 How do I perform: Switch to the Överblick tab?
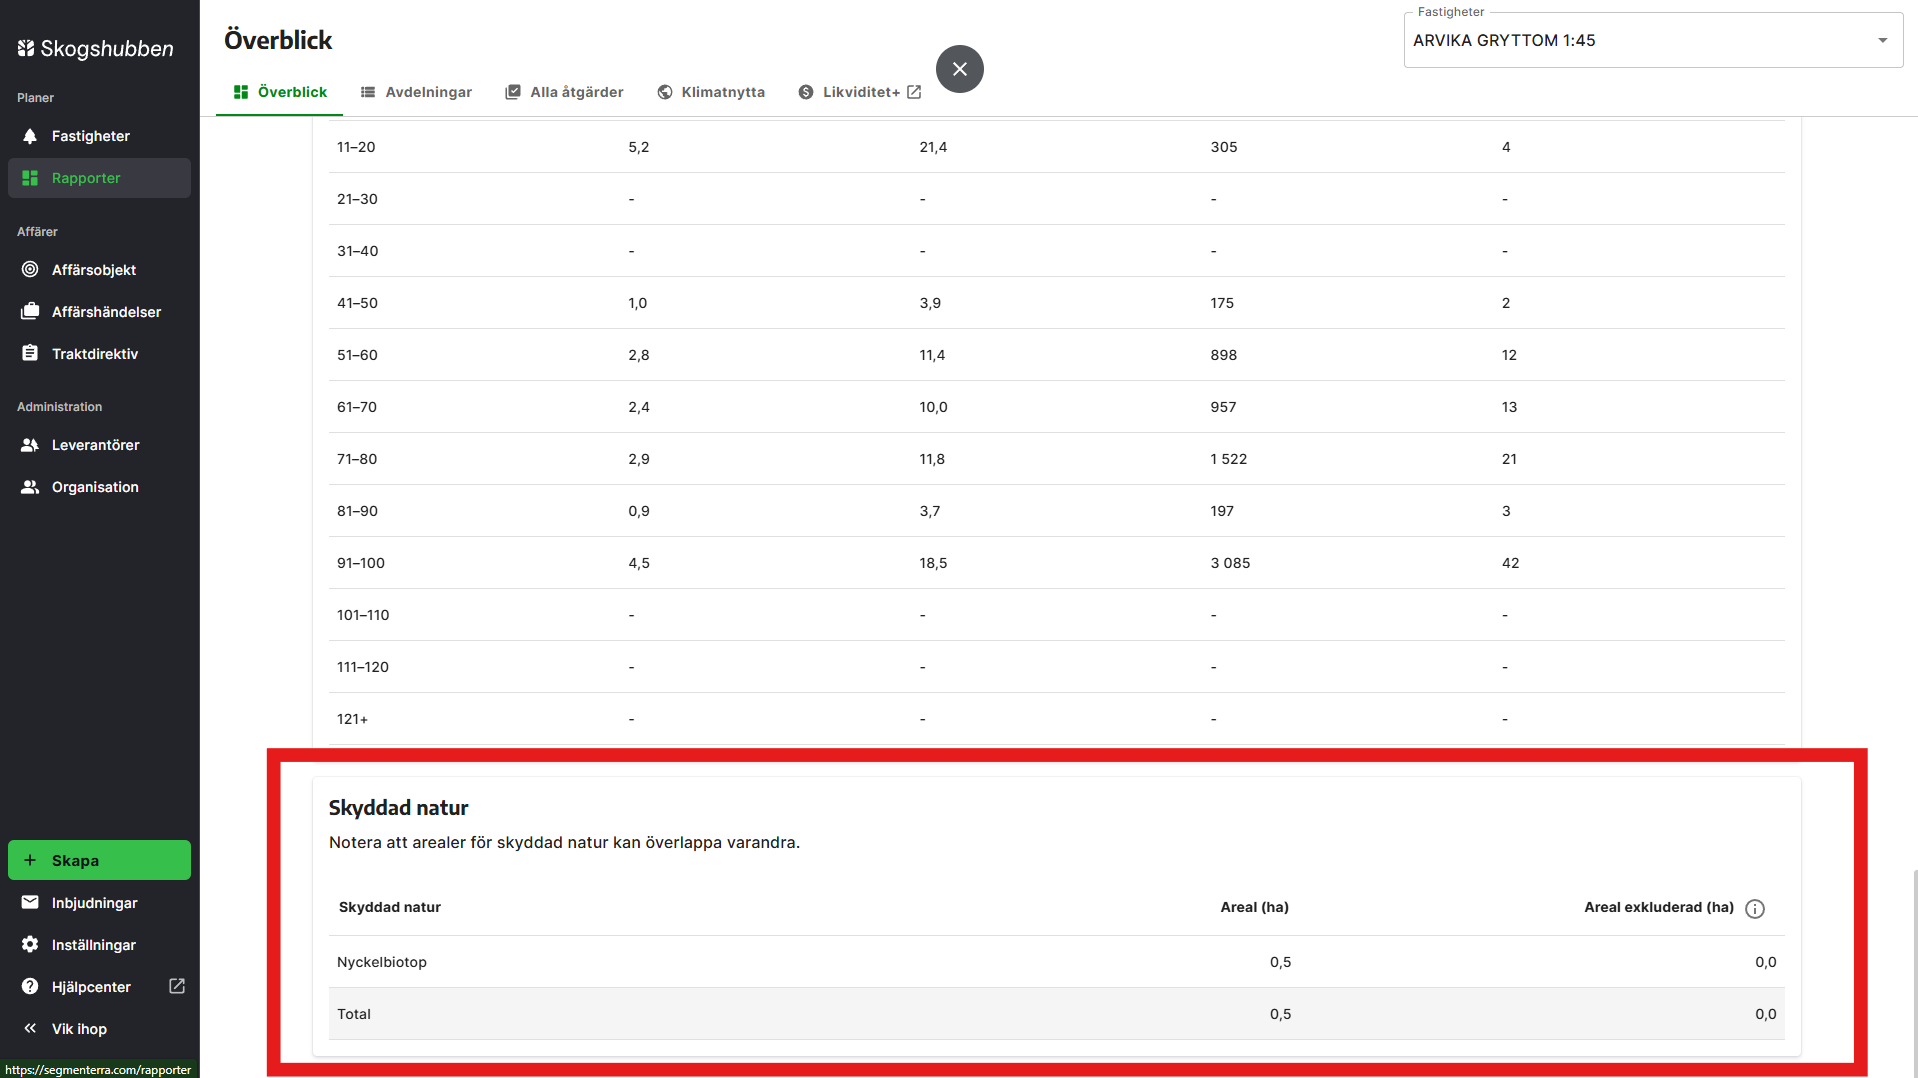pyautogui.click(x=280, y=92)
